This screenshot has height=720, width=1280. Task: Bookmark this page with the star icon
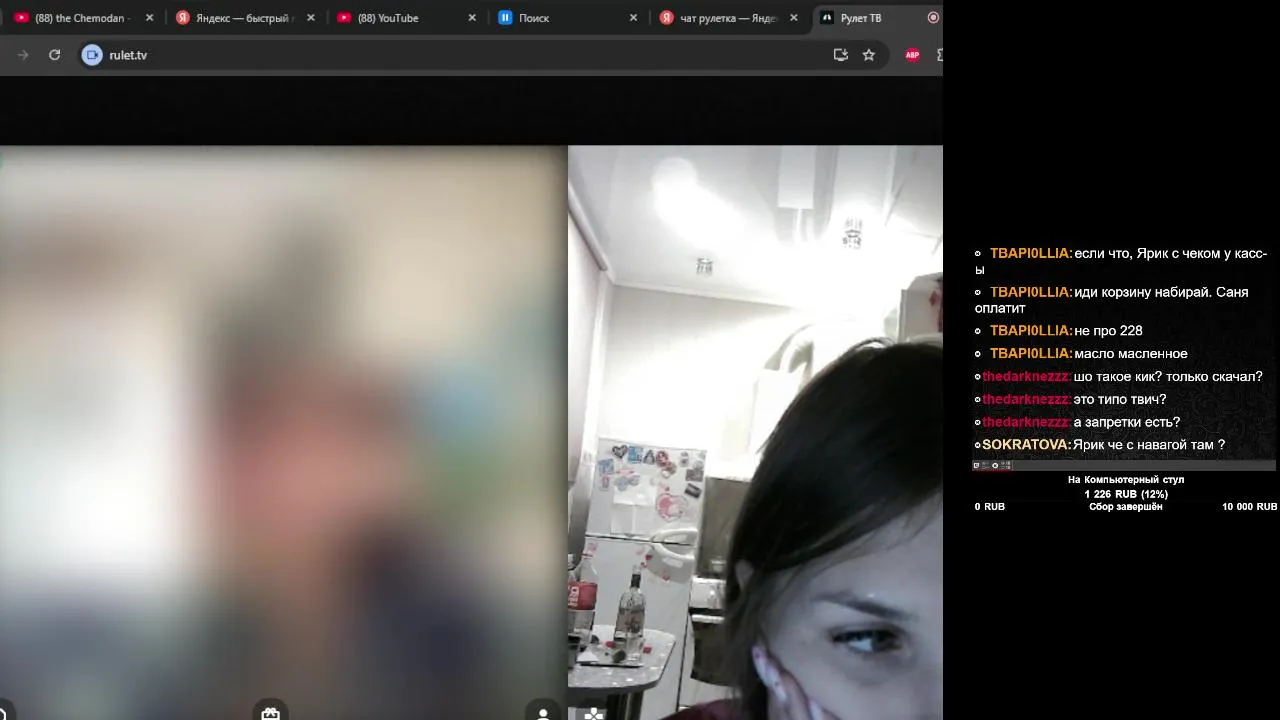click(x=869, y=55)
